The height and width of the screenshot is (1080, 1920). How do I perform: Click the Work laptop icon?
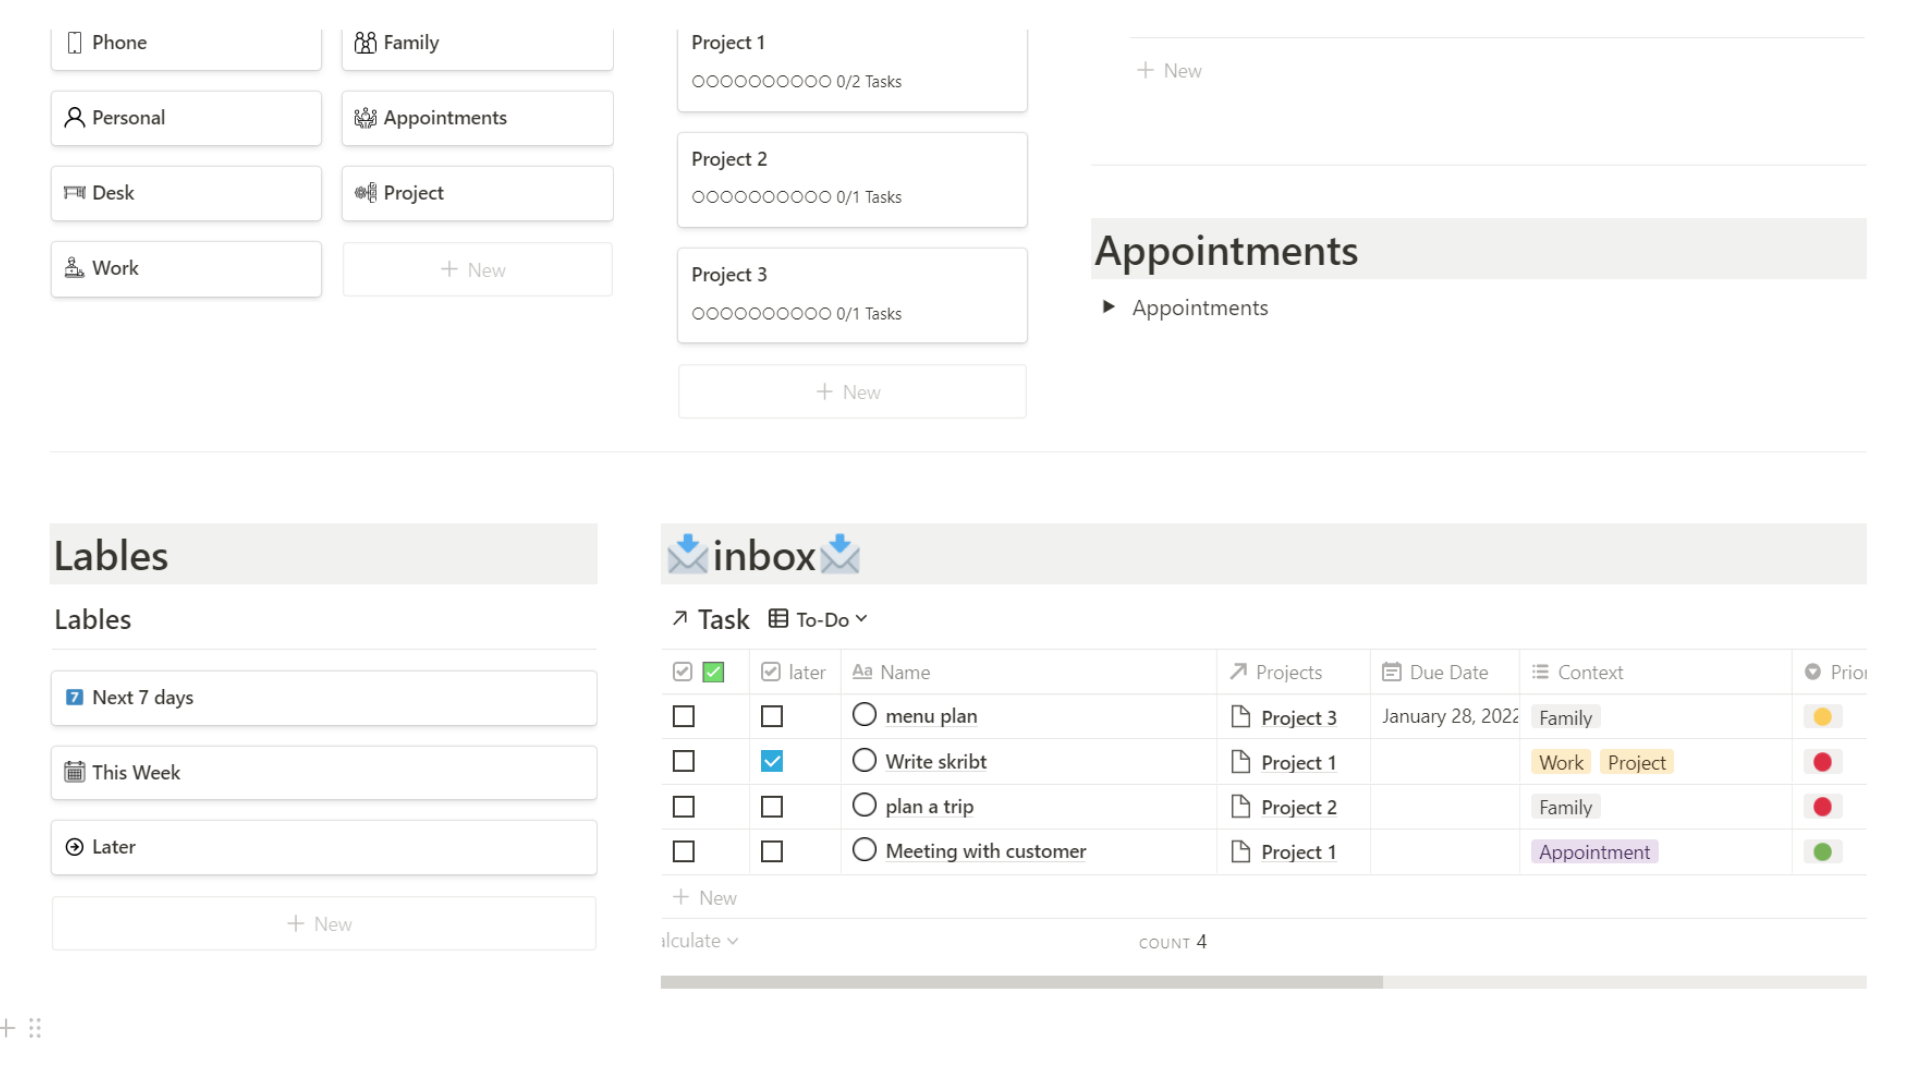pos(74,268)
